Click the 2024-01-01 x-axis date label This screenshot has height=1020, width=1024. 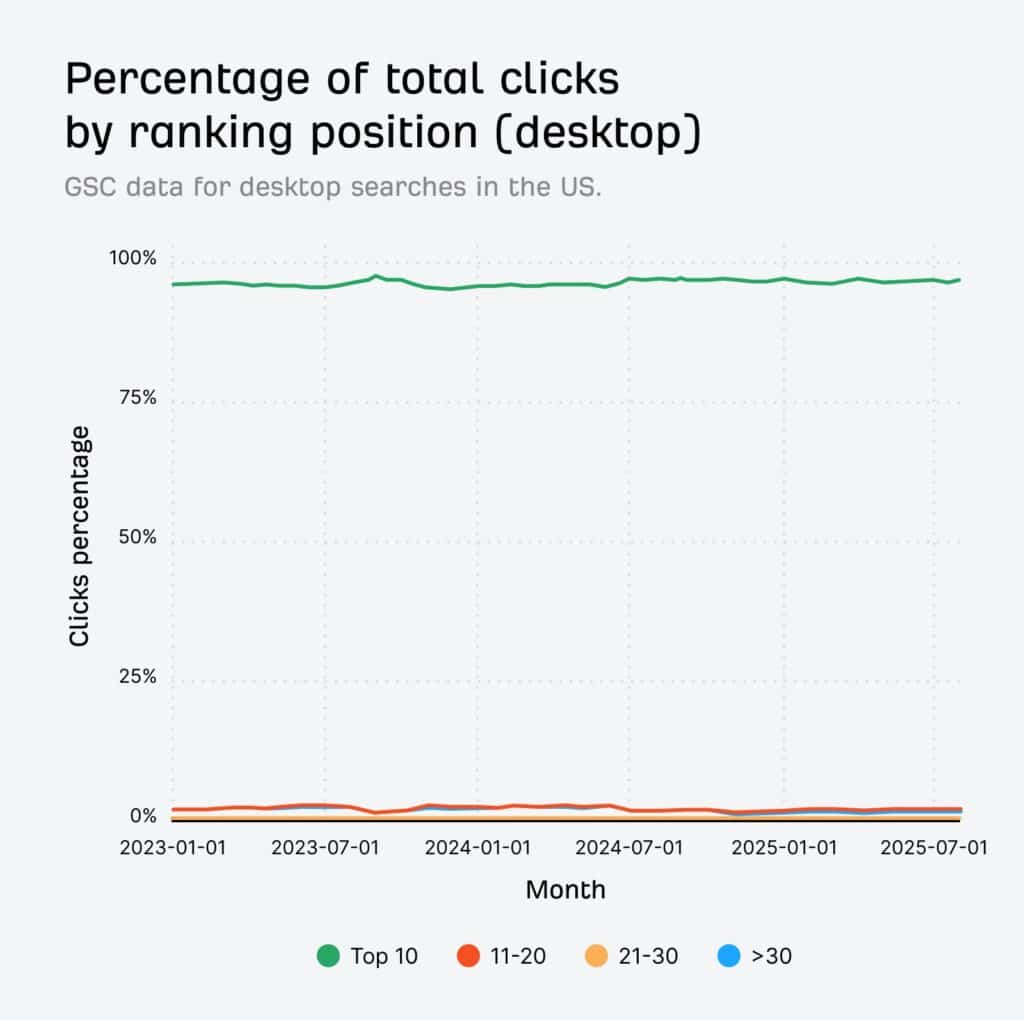tap(477, 848)
